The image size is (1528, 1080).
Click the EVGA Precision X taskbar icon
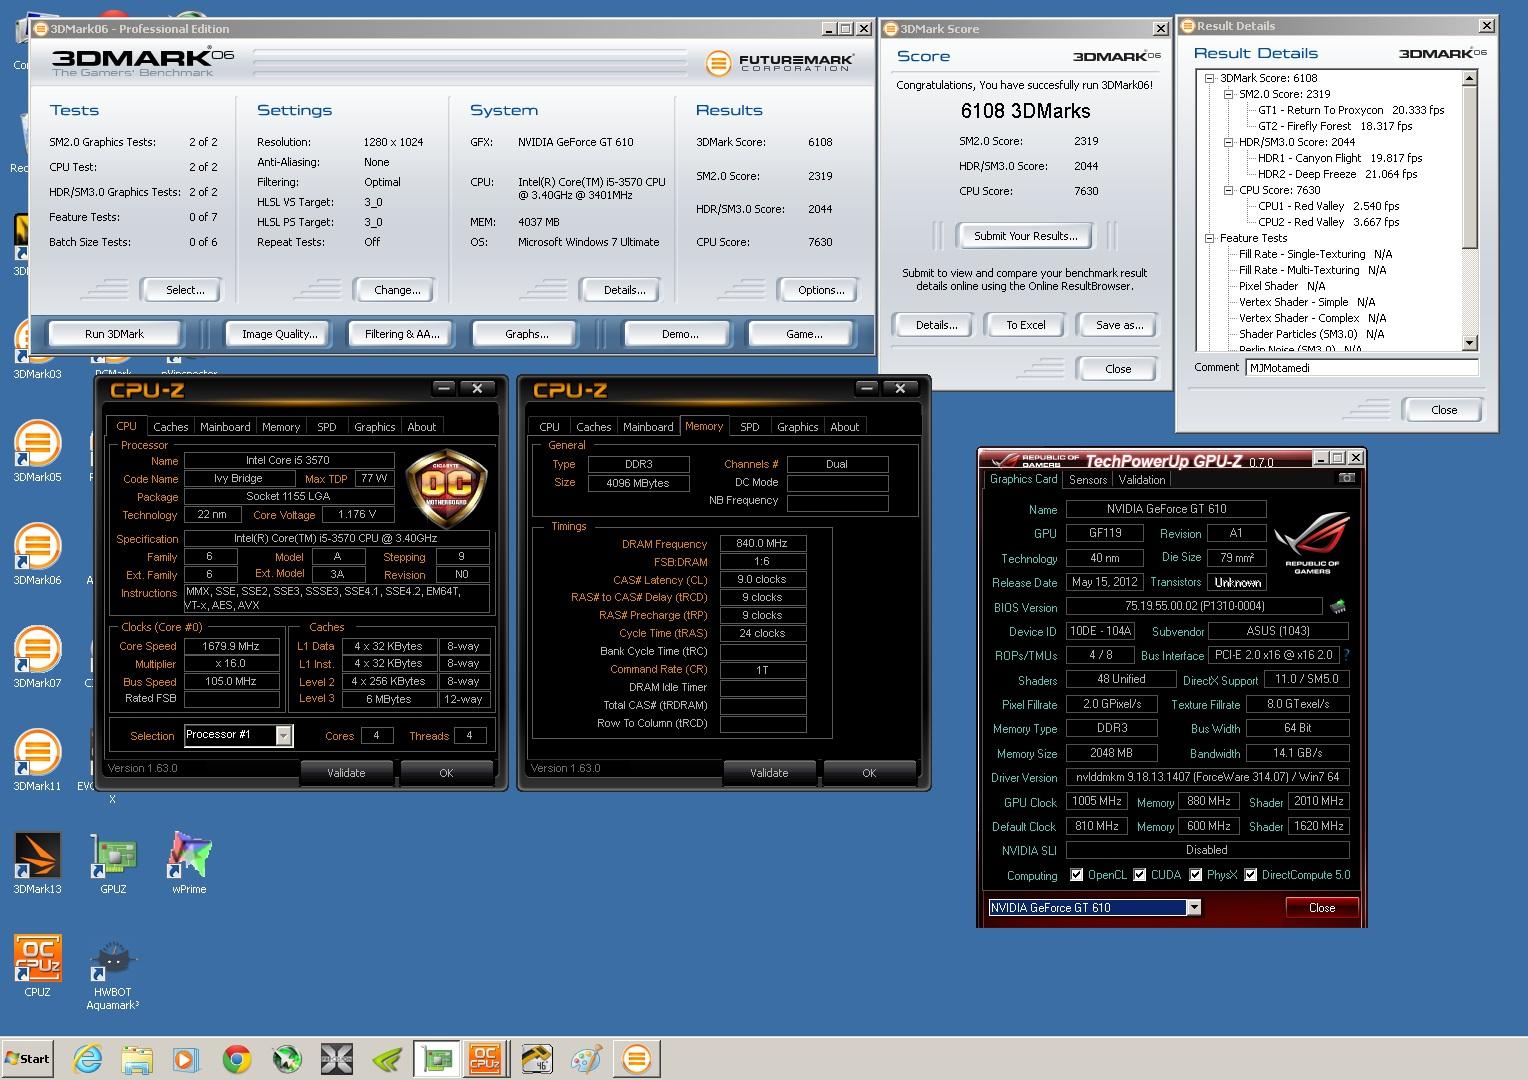[x=336, y=1058]
